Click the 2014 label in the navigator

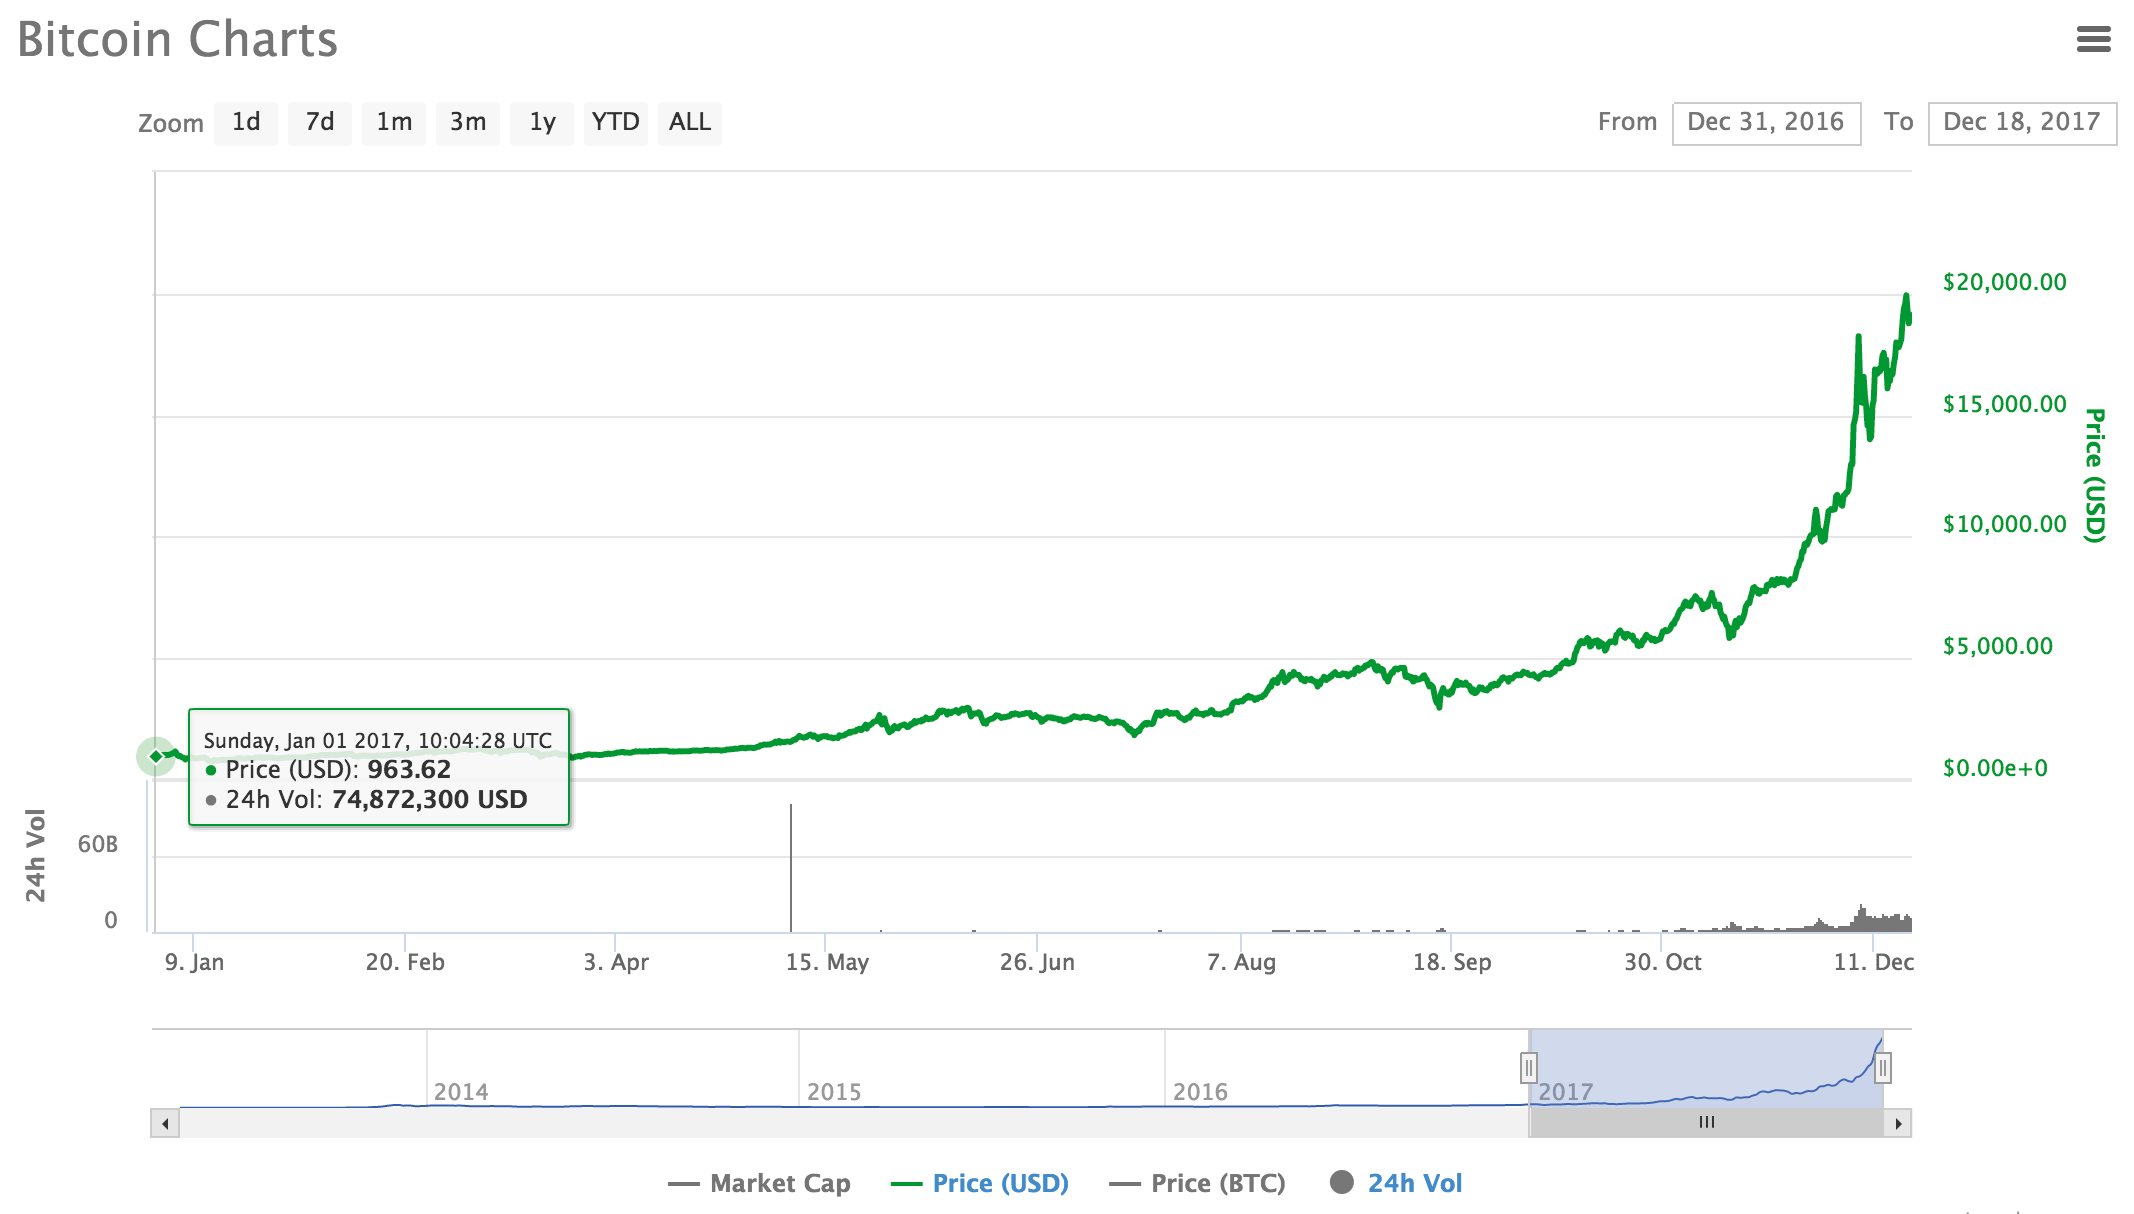pyautogui.click(x=461, y=1092)
